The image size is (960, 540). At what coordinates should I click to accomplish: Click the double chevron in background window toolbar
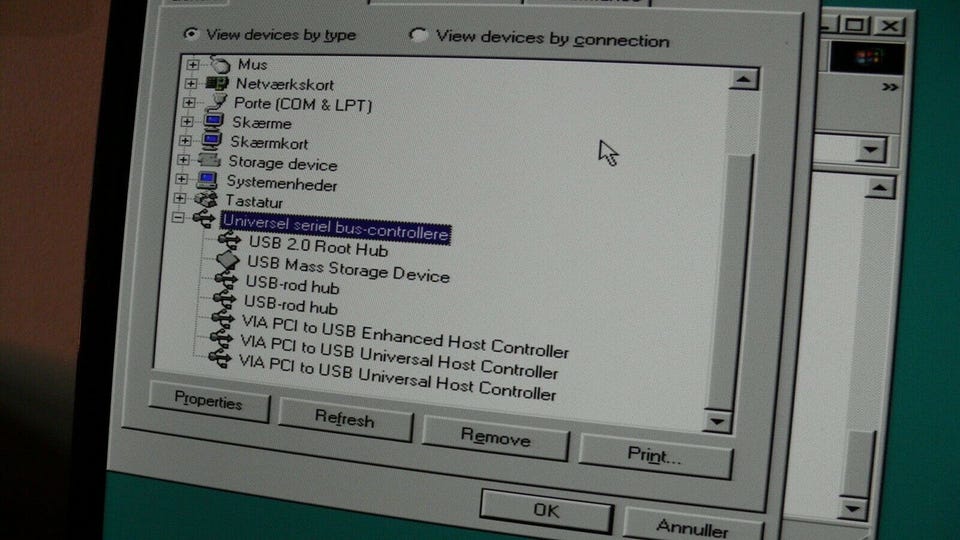pos(890,88)
